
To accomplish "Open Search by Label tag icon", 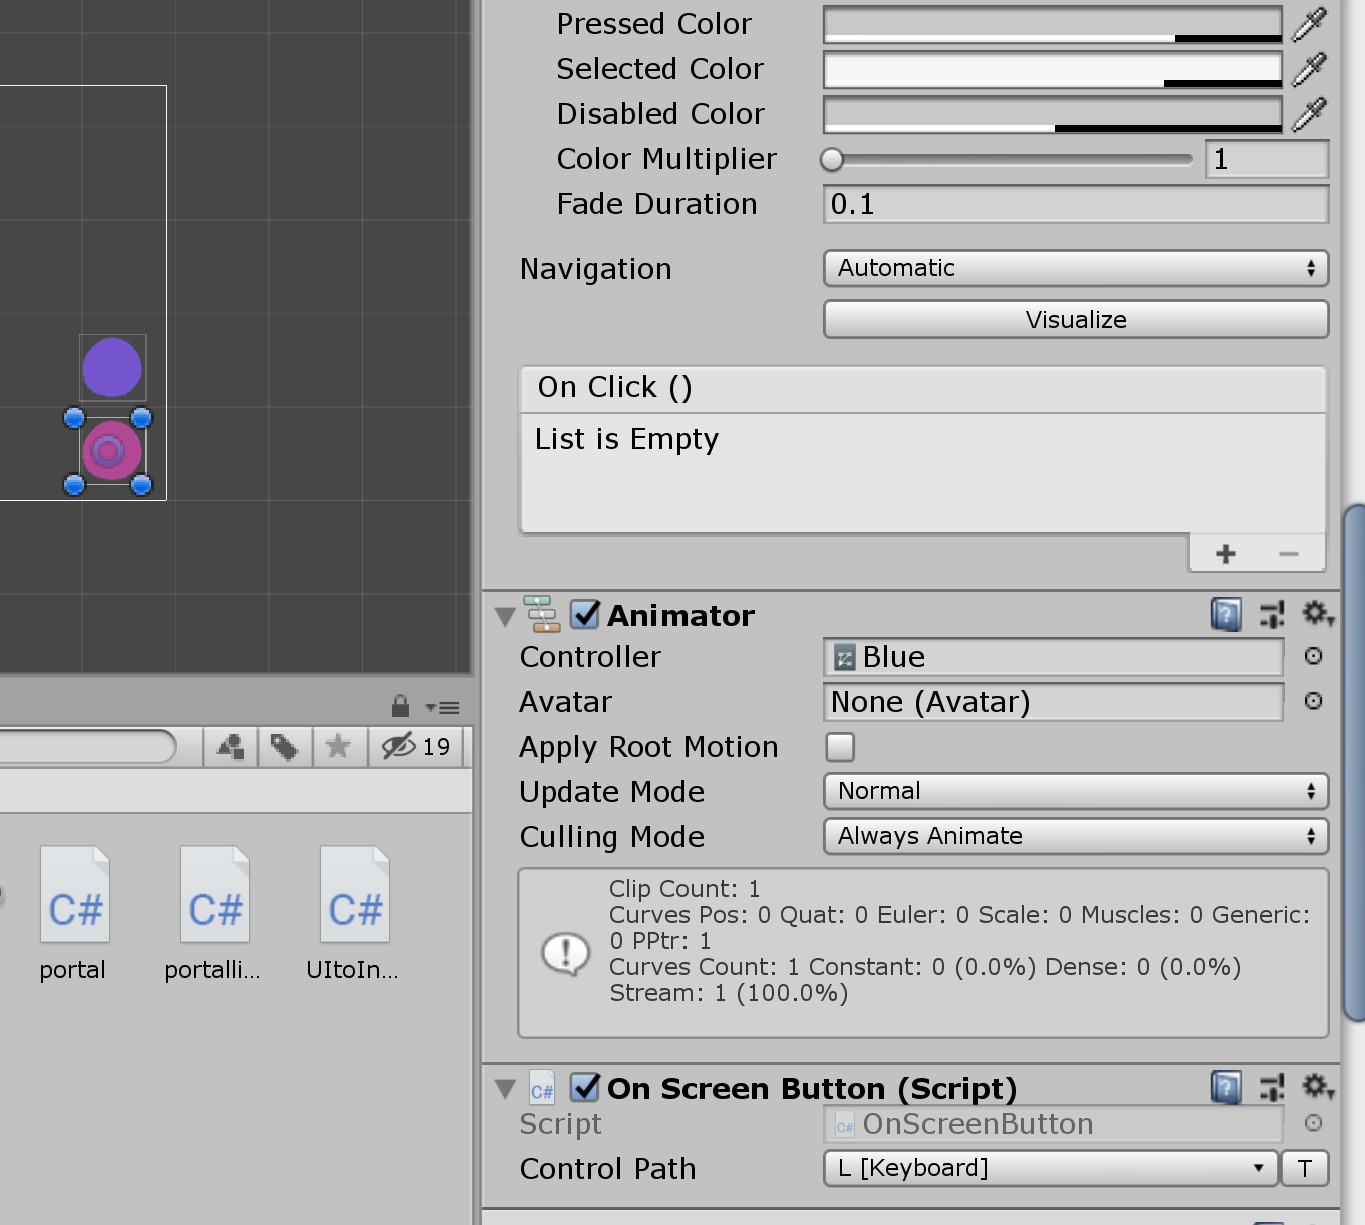I will [285, 746].
